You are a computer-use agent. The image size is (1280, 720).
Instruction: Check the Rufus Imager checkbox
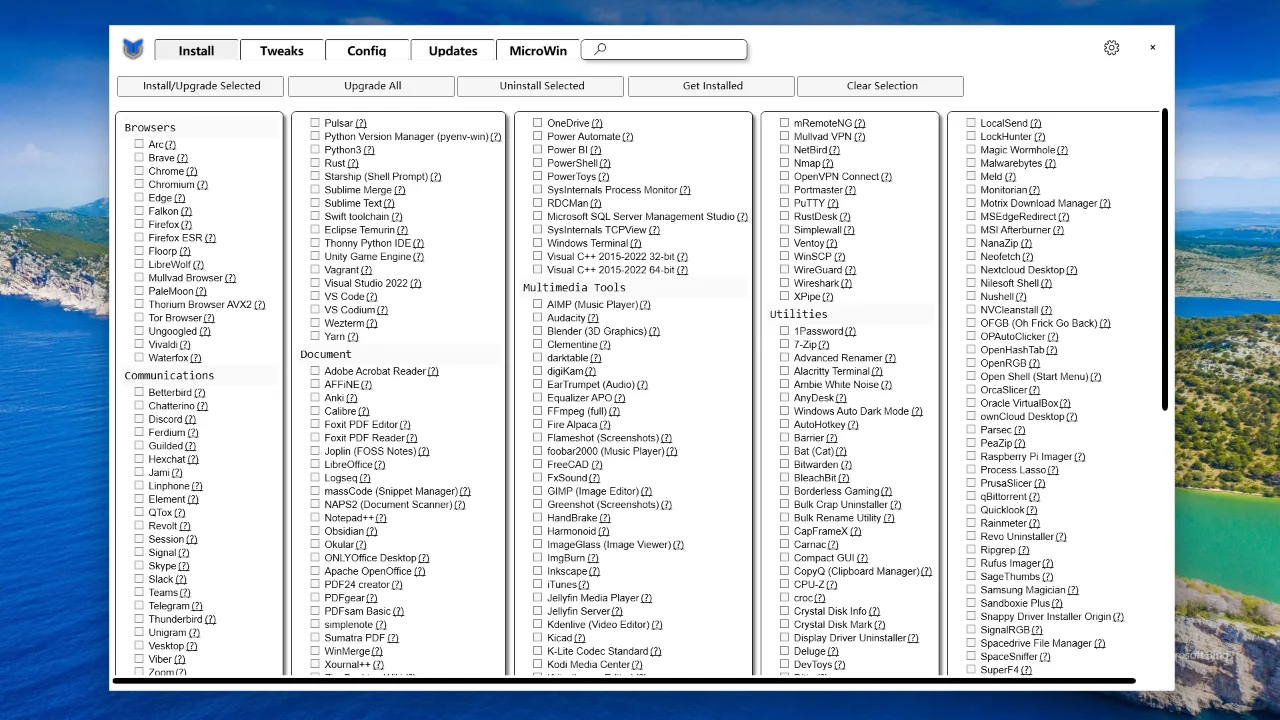coord(971,563)
